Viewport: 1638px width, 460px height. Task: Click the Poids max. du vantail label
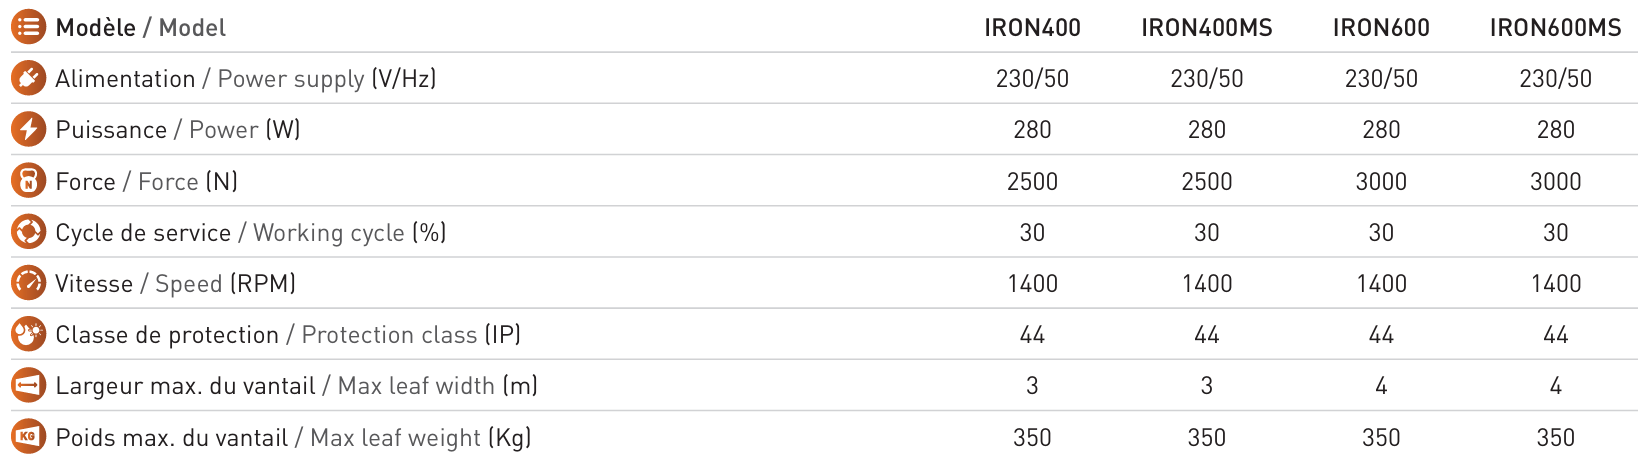[x=171, y=438]
